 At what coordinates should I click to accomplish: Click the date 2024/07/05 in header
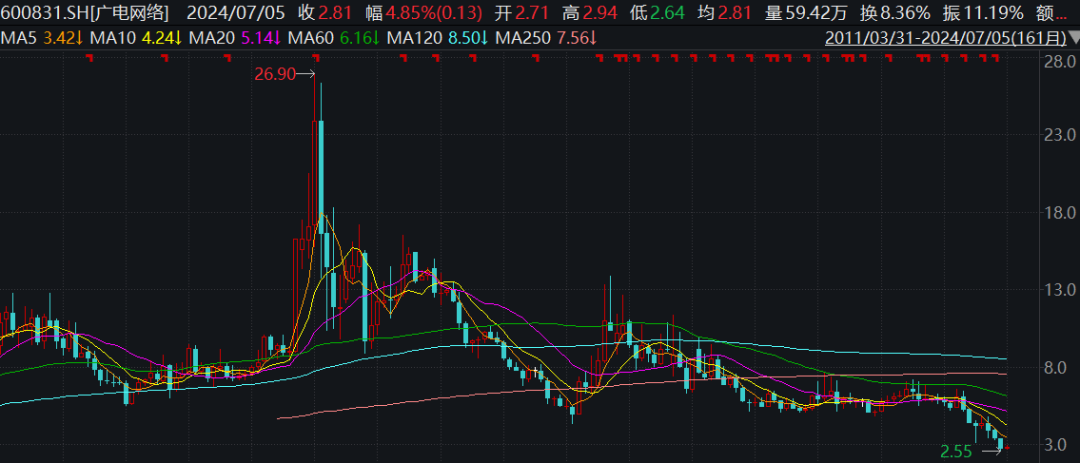tap(238, 12)
